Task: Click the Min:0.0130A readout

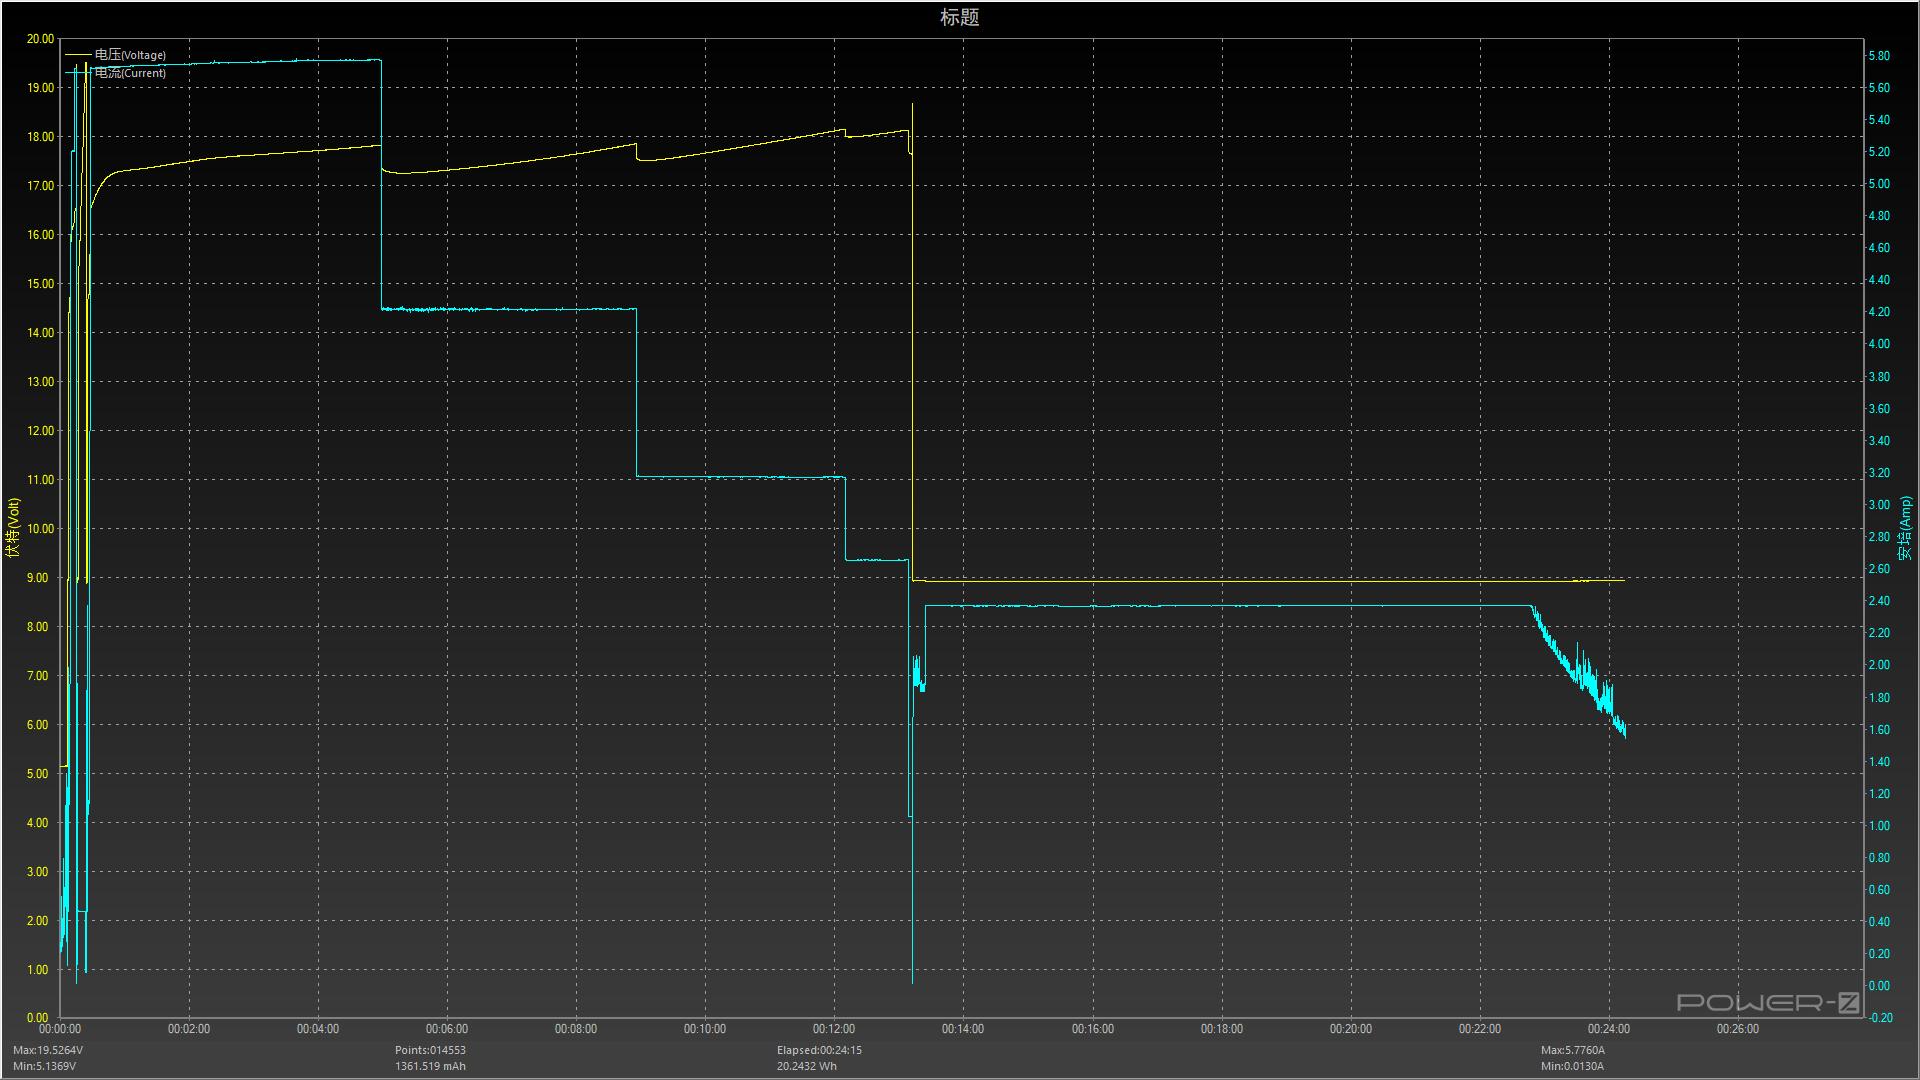Action: tap(1572, 1066)
